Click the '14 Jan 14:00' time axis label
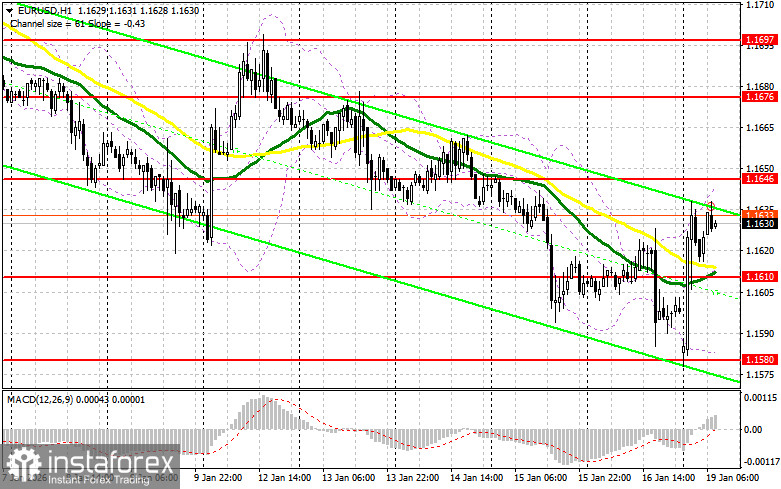Image resolution: width=781 pixels, height=489 pixels. [x=477, y=478]
